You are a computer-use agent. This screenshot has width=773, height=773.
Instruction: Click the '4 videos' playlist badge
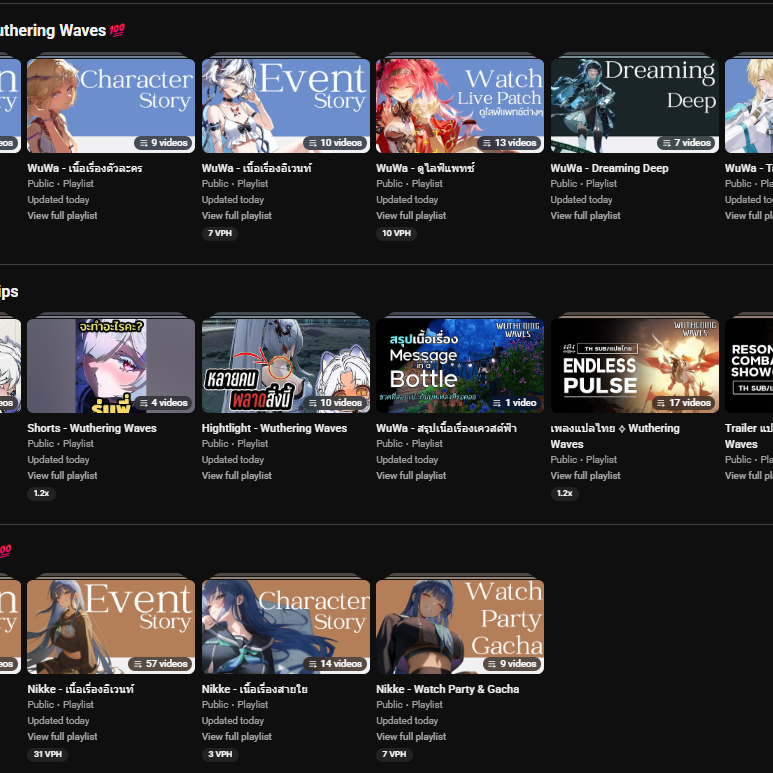[164, 403]
